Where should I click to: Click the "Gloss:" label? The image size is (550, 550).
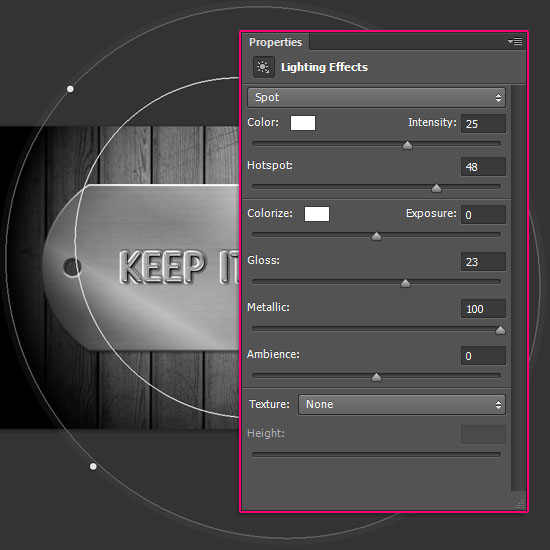263,260
